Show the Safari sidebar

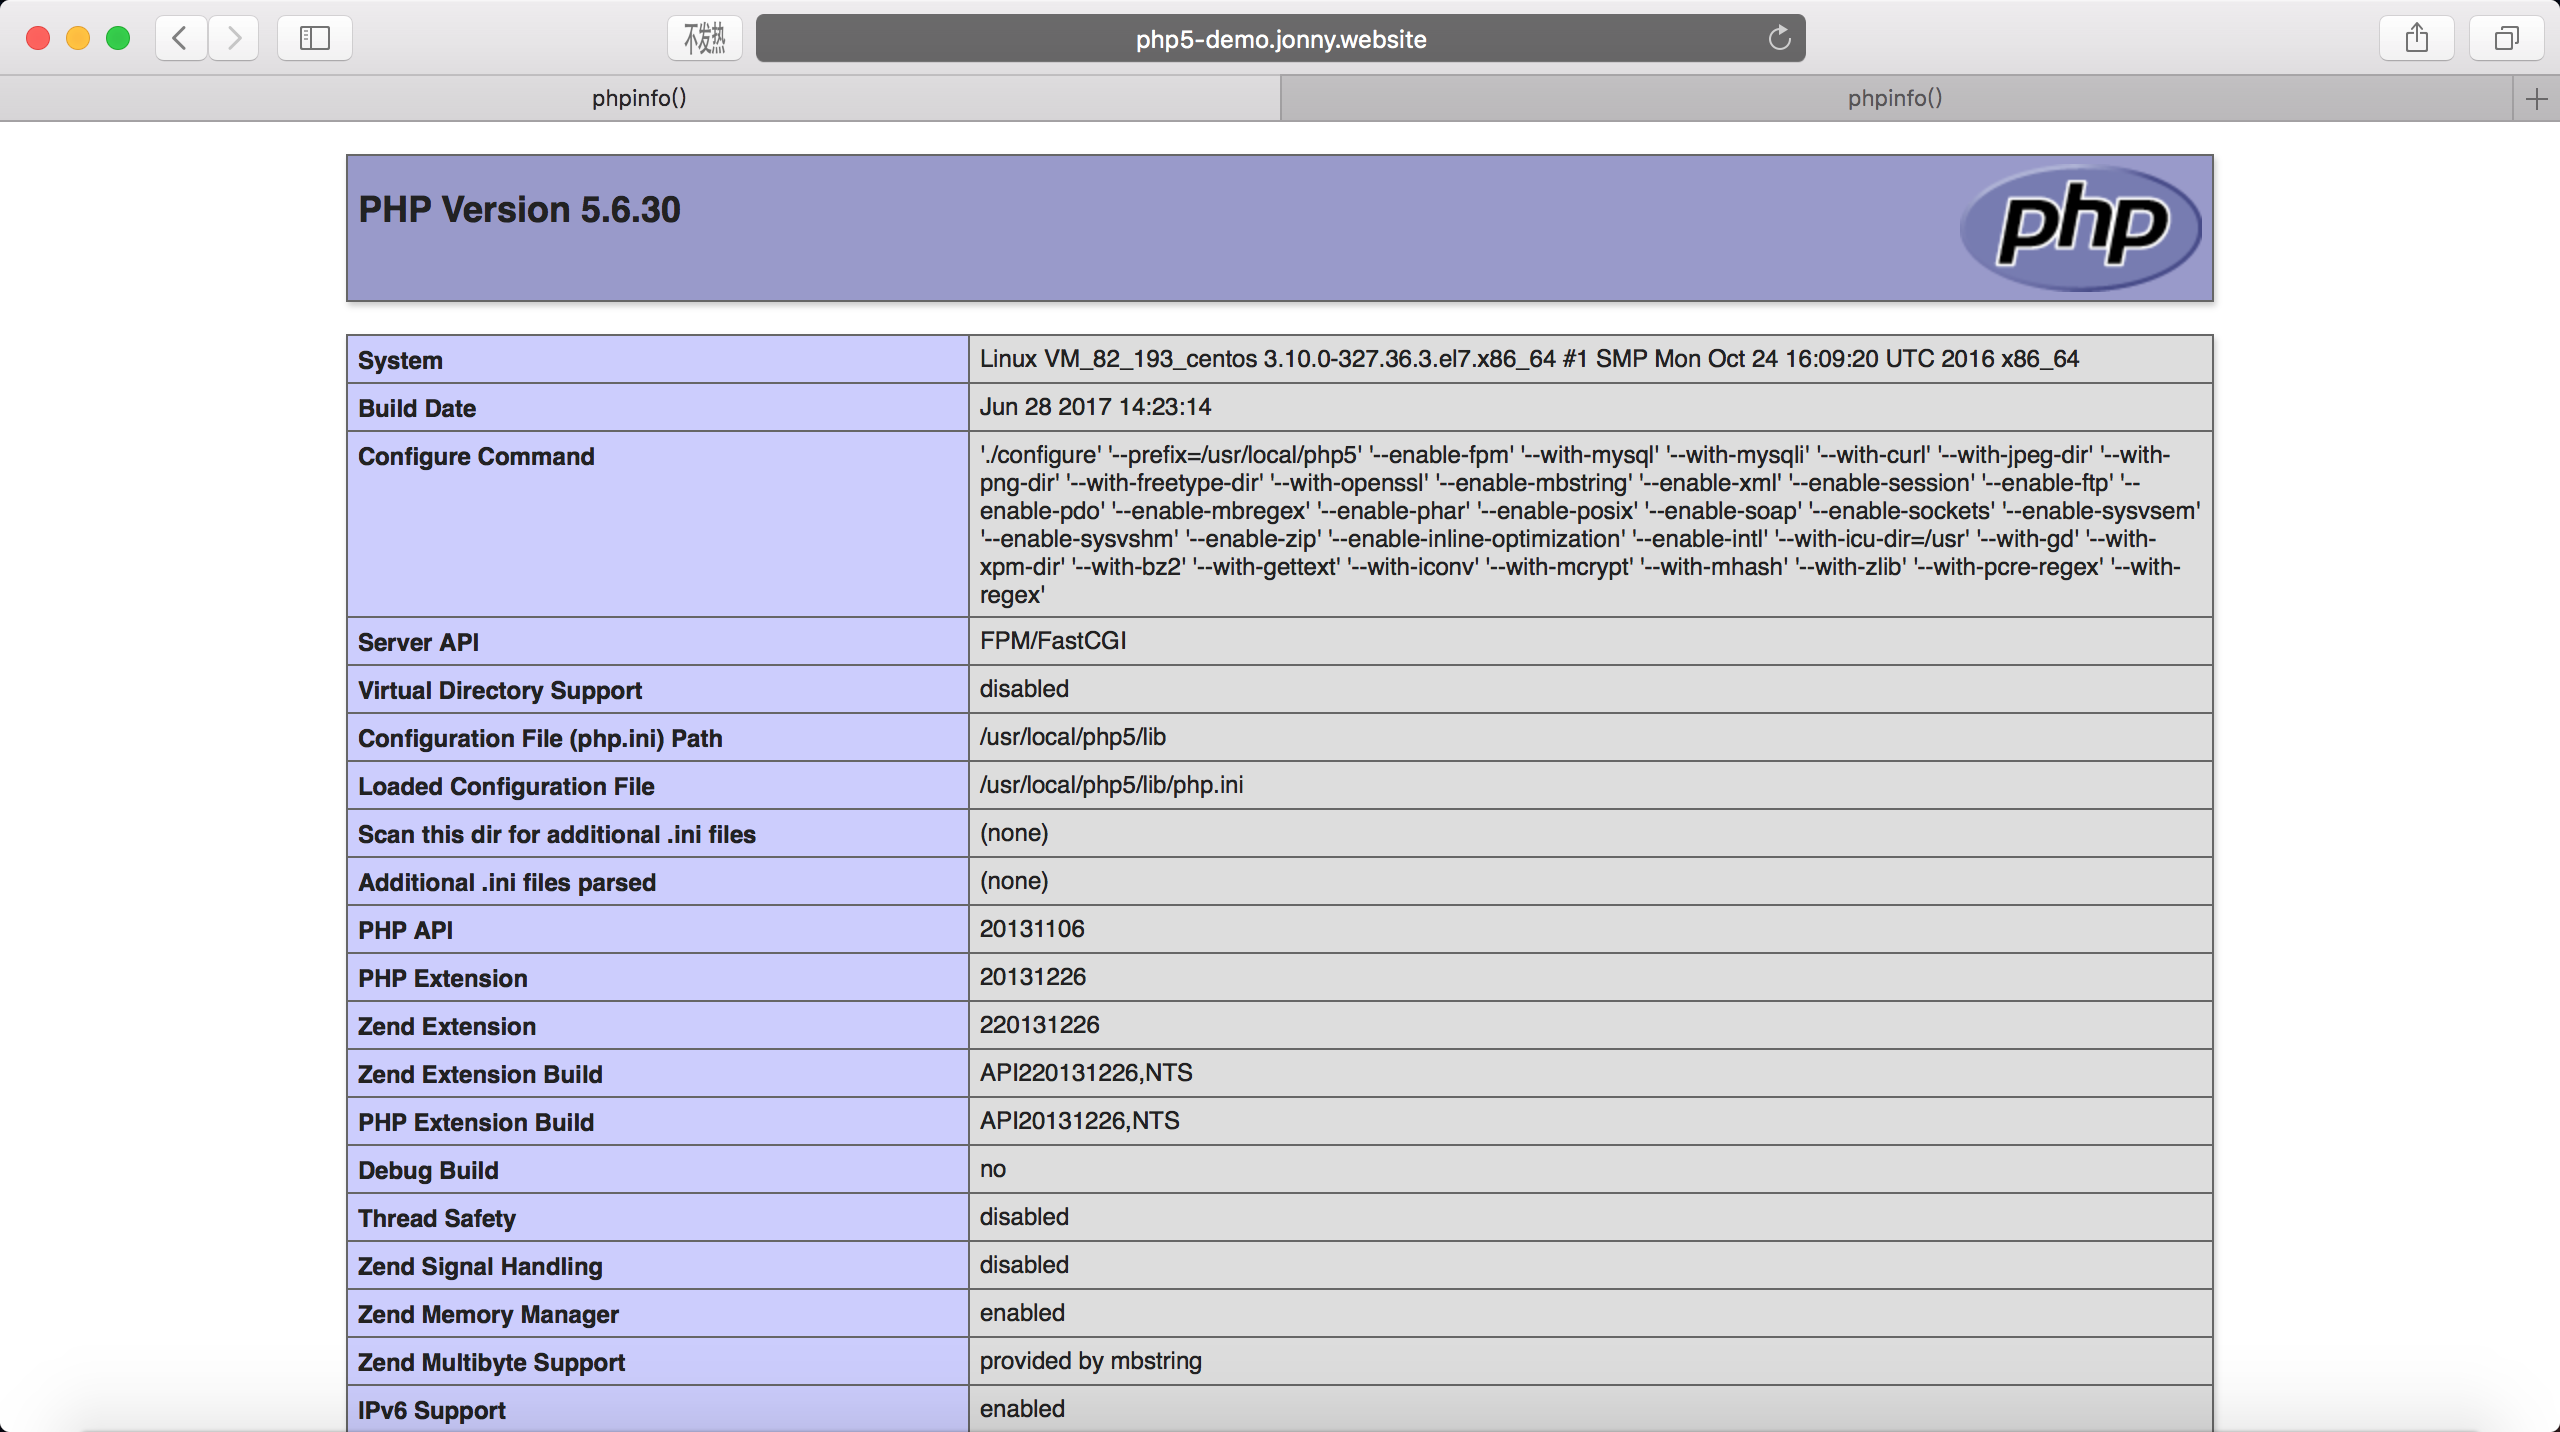click(x=315, y=38)
